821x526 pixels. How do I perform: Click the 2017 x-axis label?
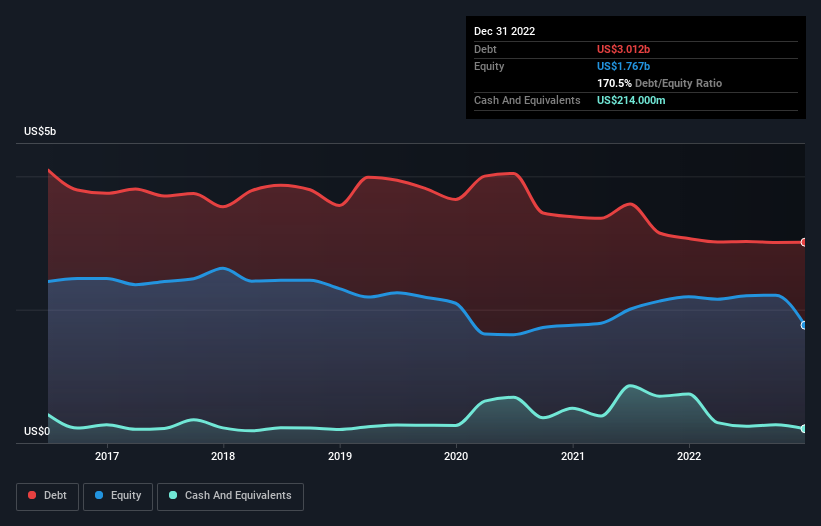[107, 456]
